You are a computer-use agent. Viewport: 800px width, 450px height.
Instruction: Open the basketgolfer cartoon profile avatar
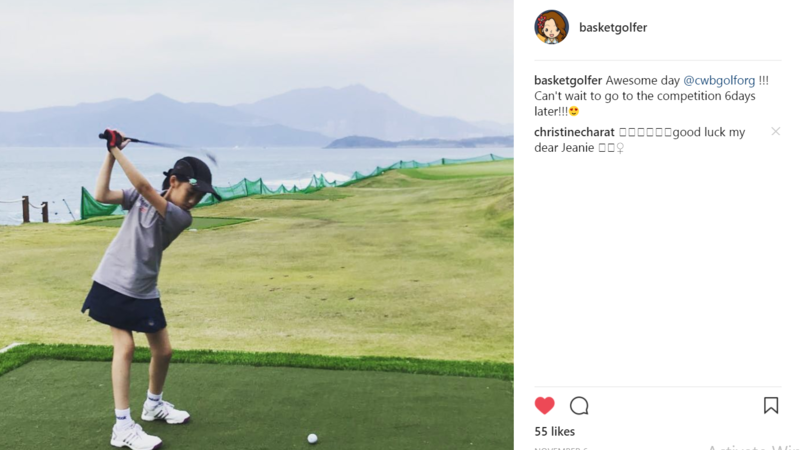[x=552, y=27]
